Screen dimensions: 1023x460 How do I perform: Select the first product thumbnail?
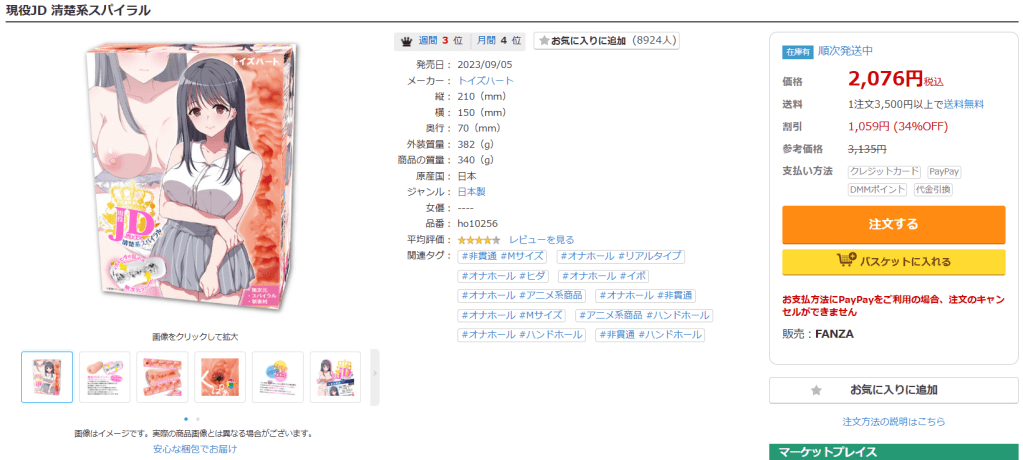[x=47, y=377]
